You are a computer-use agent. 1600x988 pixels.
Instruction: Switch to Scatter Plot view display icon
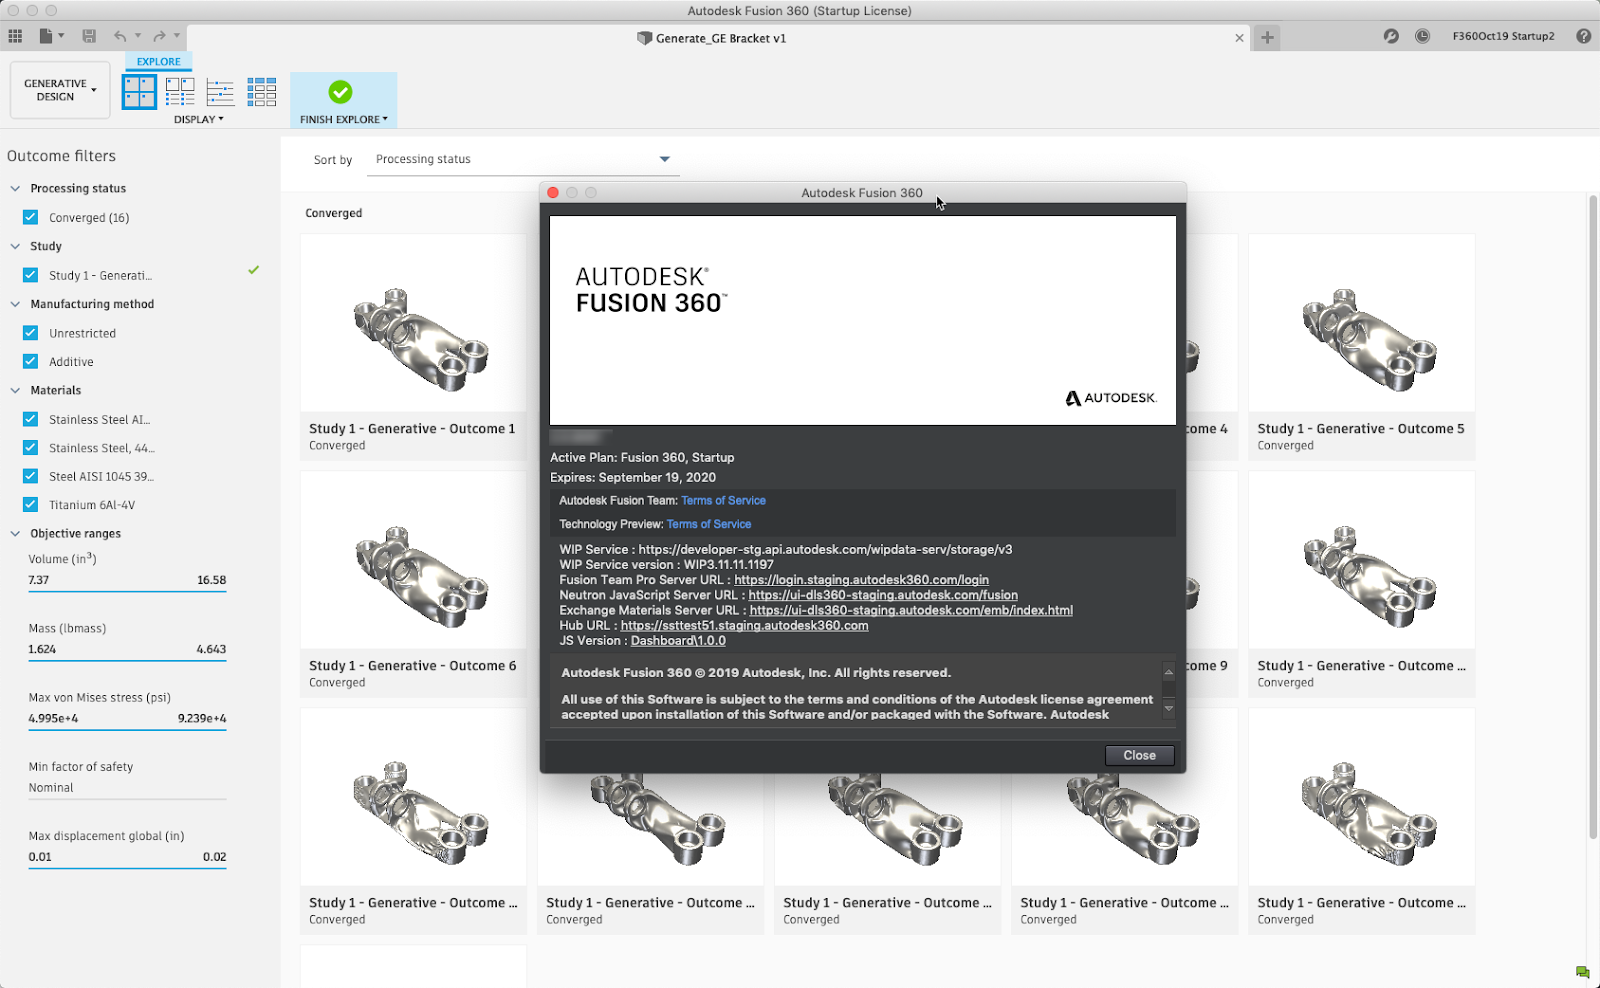220,92
